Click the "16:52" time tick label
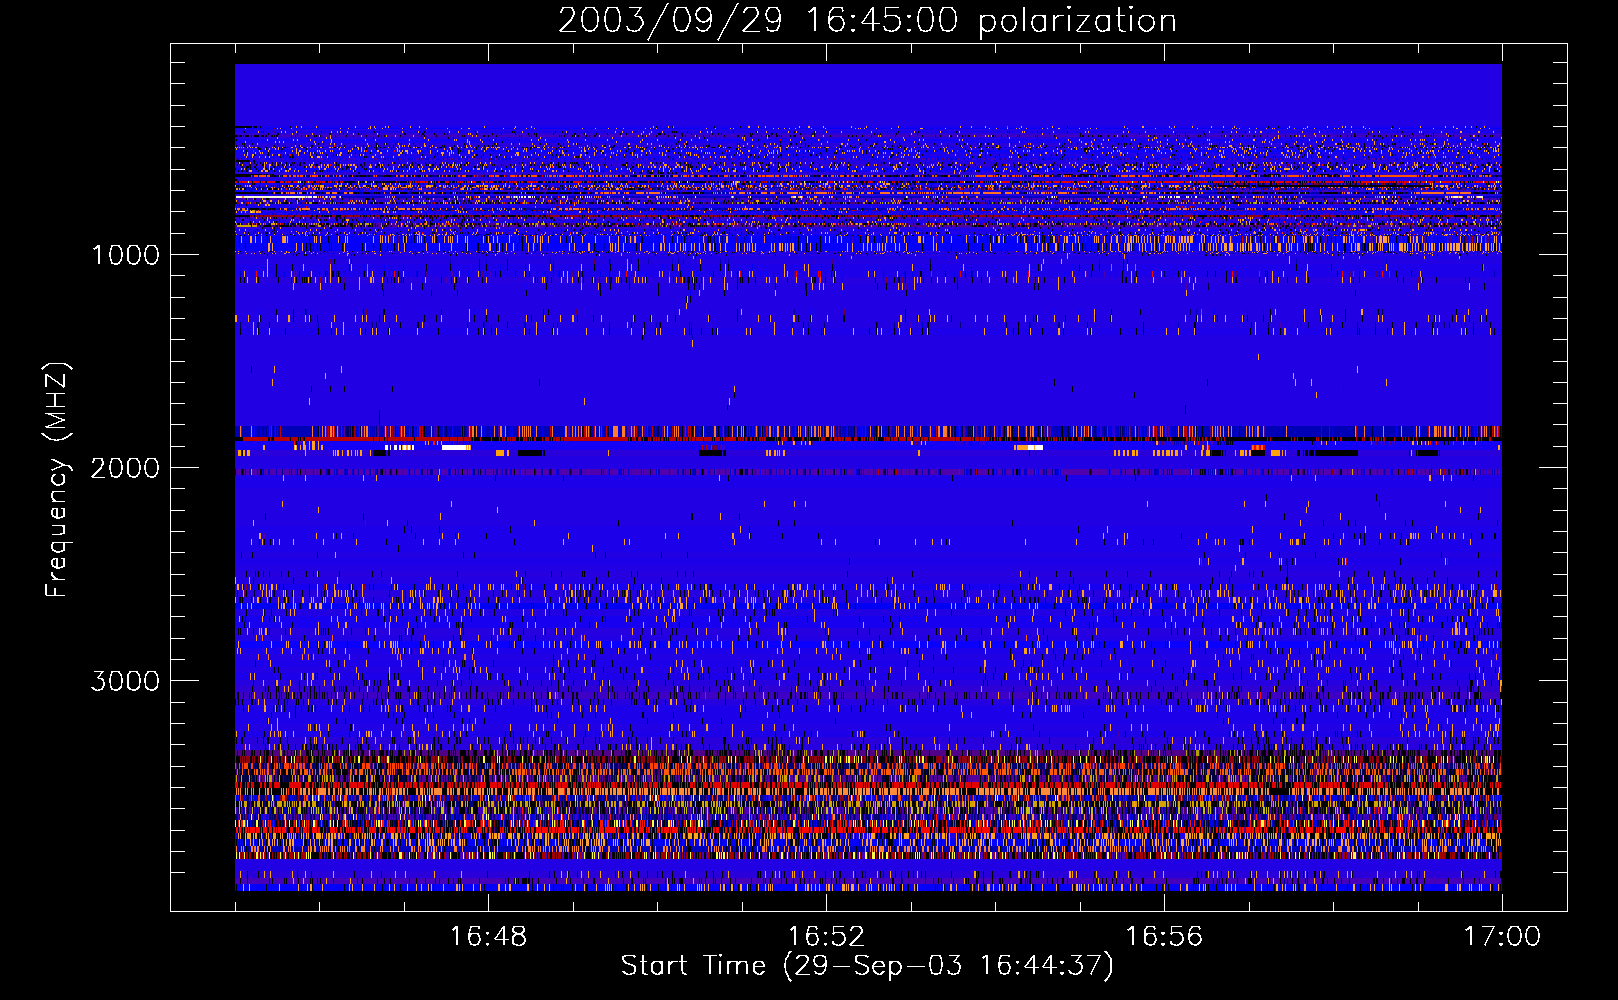Image resolution: width=1618 pixels, height=1000 pixels. [826, 937]
